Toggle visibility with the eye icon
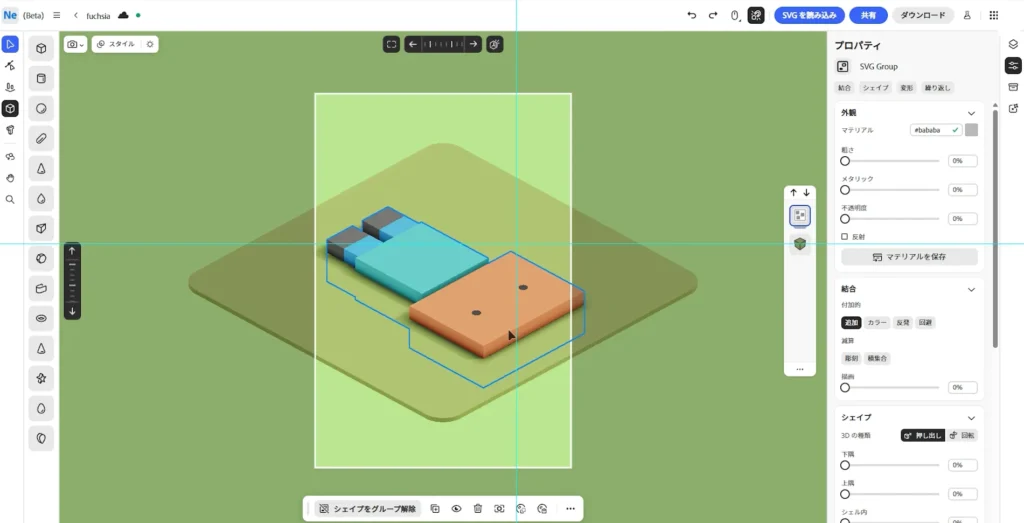Image resolution: width=1024 pixels, height=523 pixels. (456, 509)
